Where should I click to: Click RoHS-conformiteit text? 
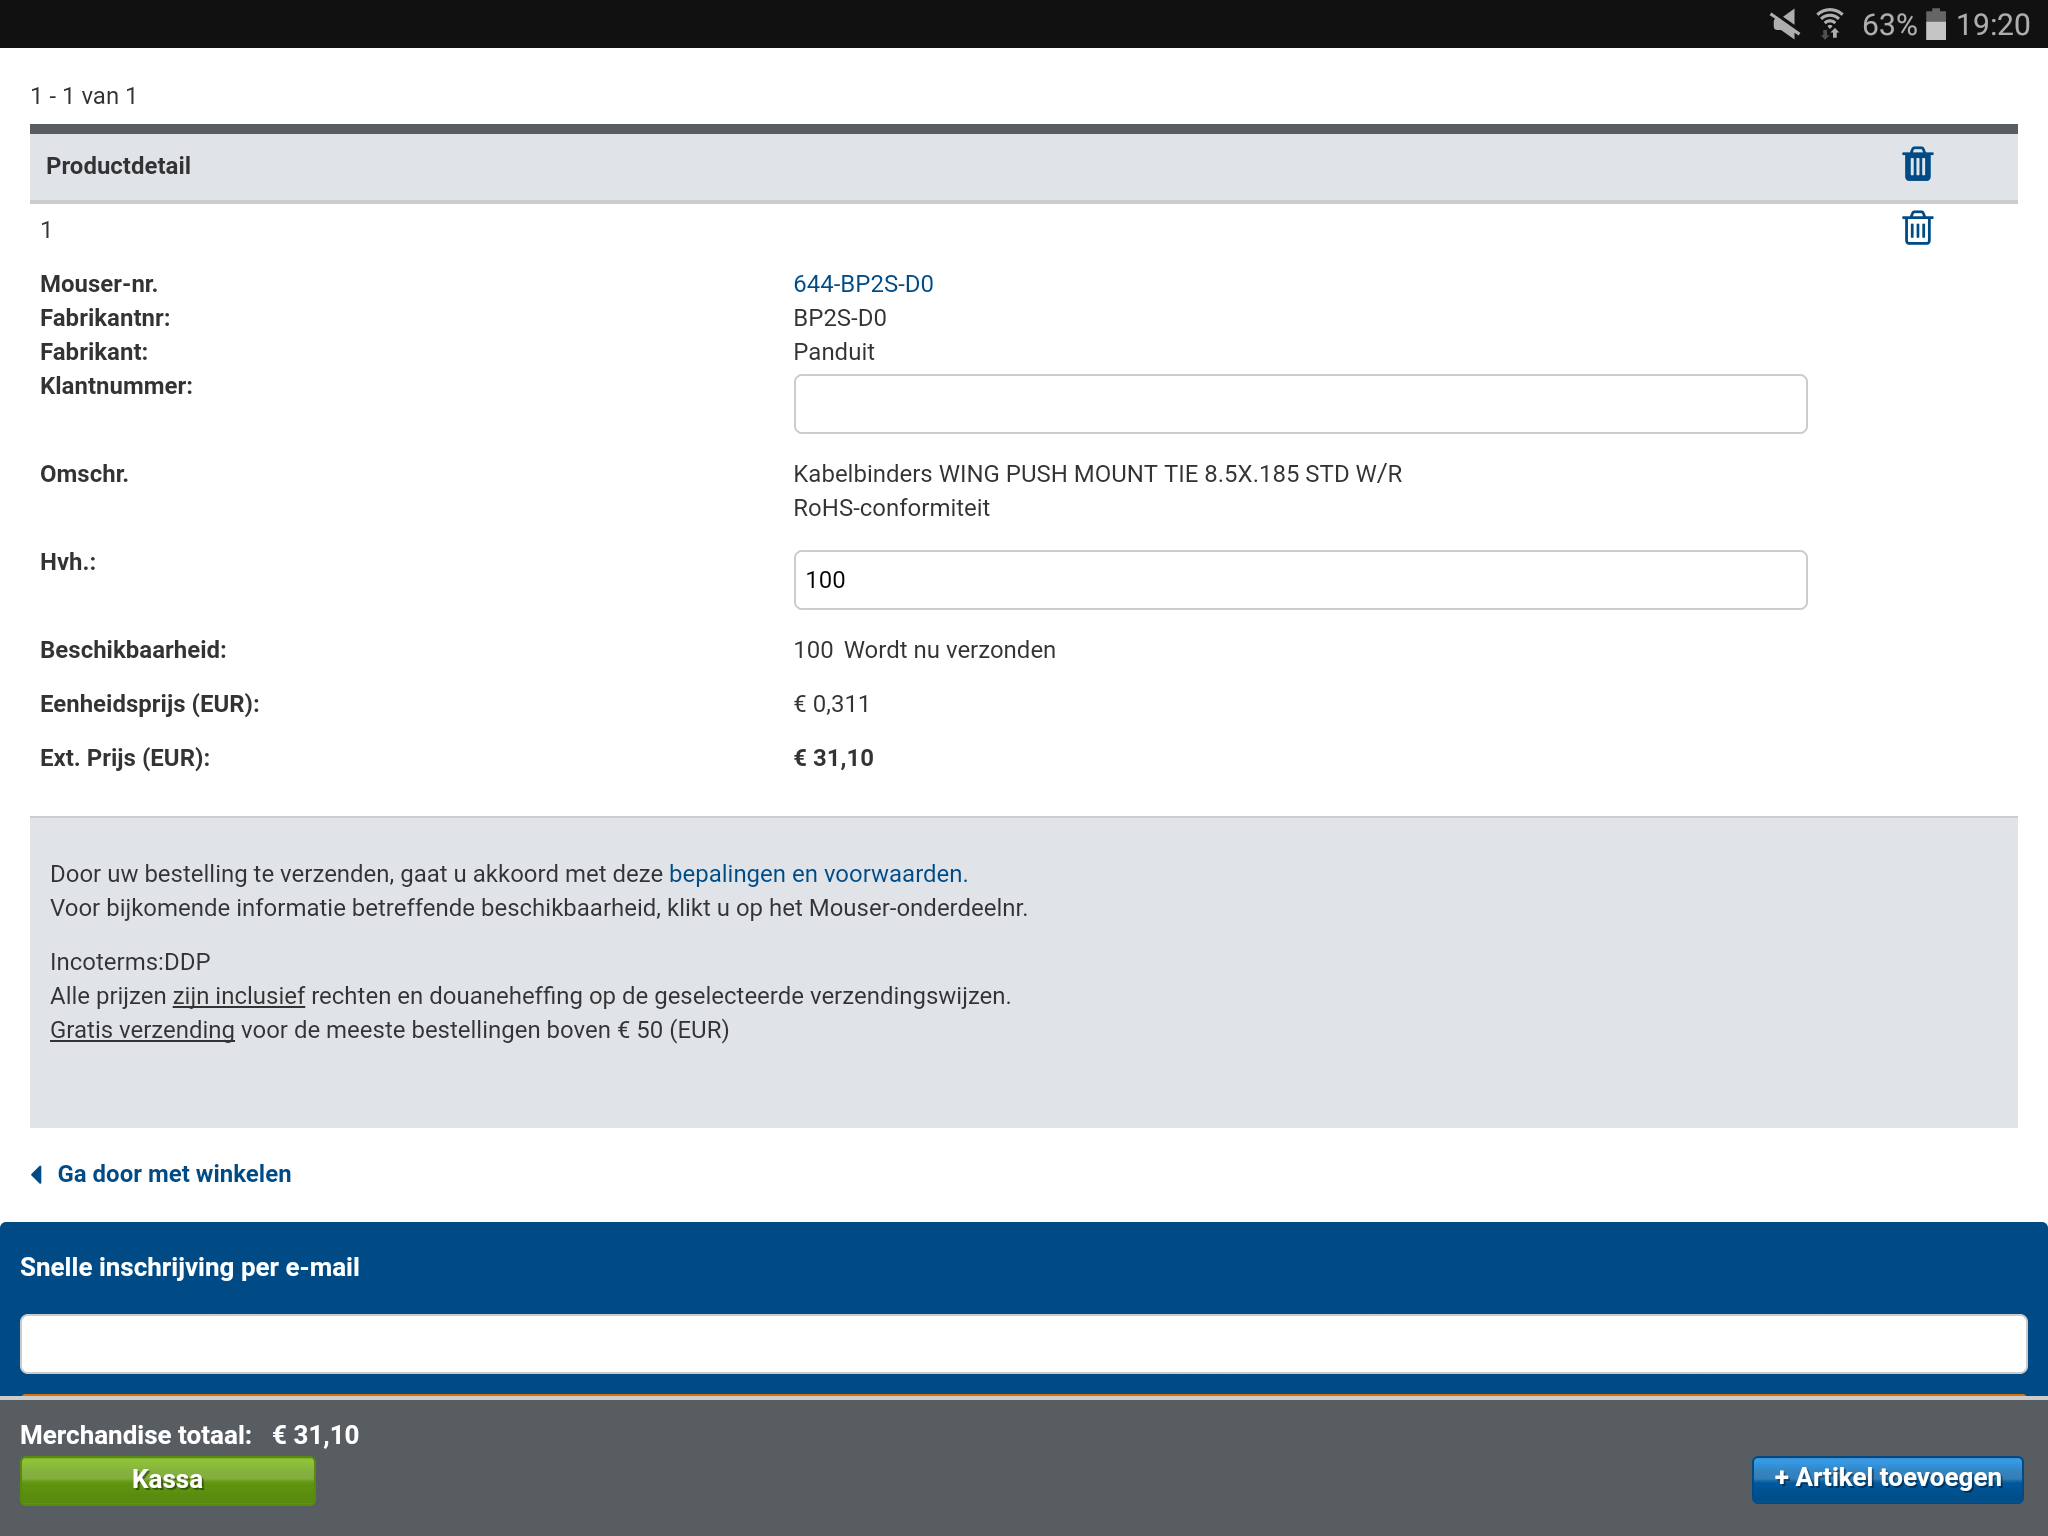click(891, 508)
